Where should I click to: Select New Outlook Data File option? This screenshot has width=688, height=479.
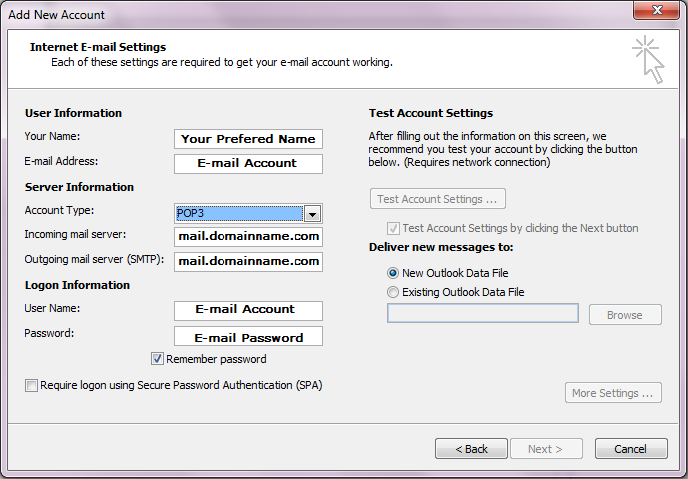[x=393, y=273]
